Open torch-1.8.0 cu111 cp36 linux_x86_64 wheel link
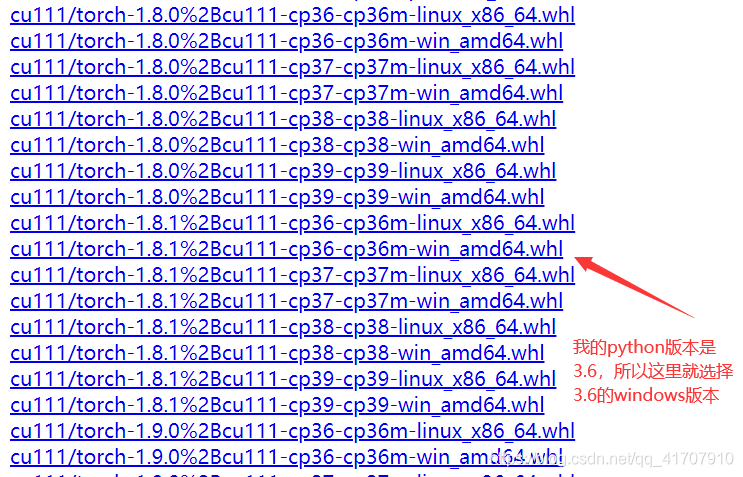The image size is (743, 477). [x=292, y=16]
